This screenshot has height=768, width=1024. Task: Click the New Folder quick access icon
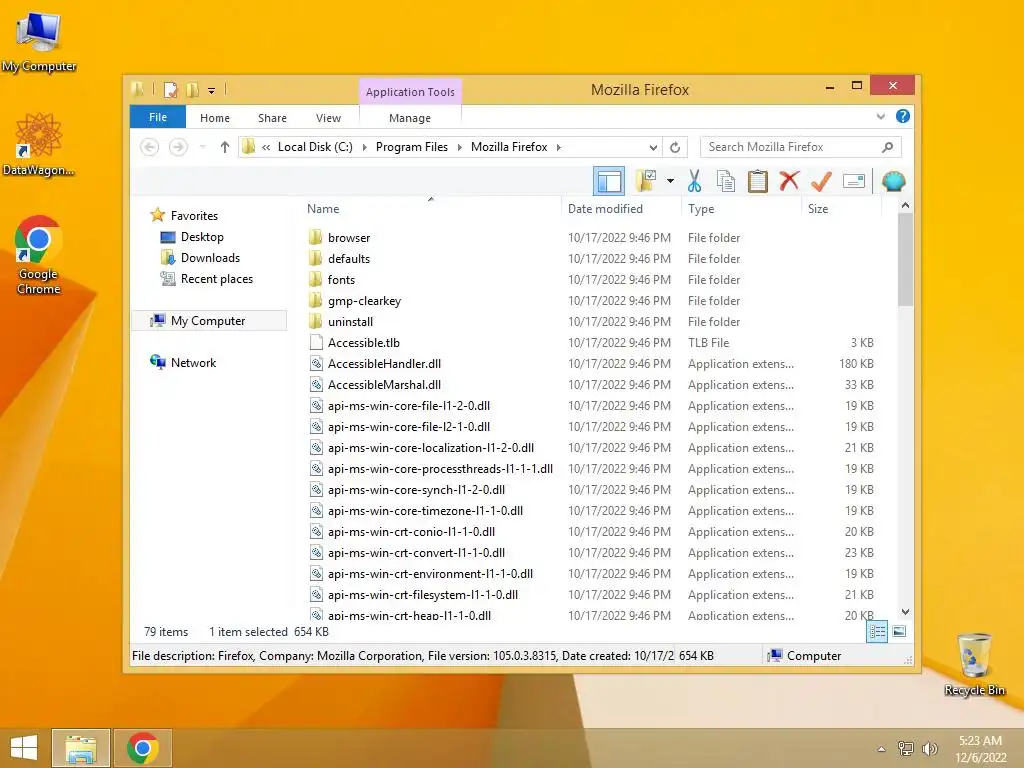[x=193, y=90]
